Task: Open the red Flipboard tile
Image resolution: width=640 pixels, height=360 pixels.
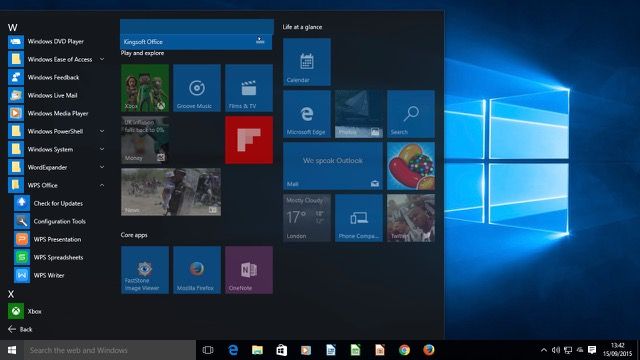Action: coord(249,140)
